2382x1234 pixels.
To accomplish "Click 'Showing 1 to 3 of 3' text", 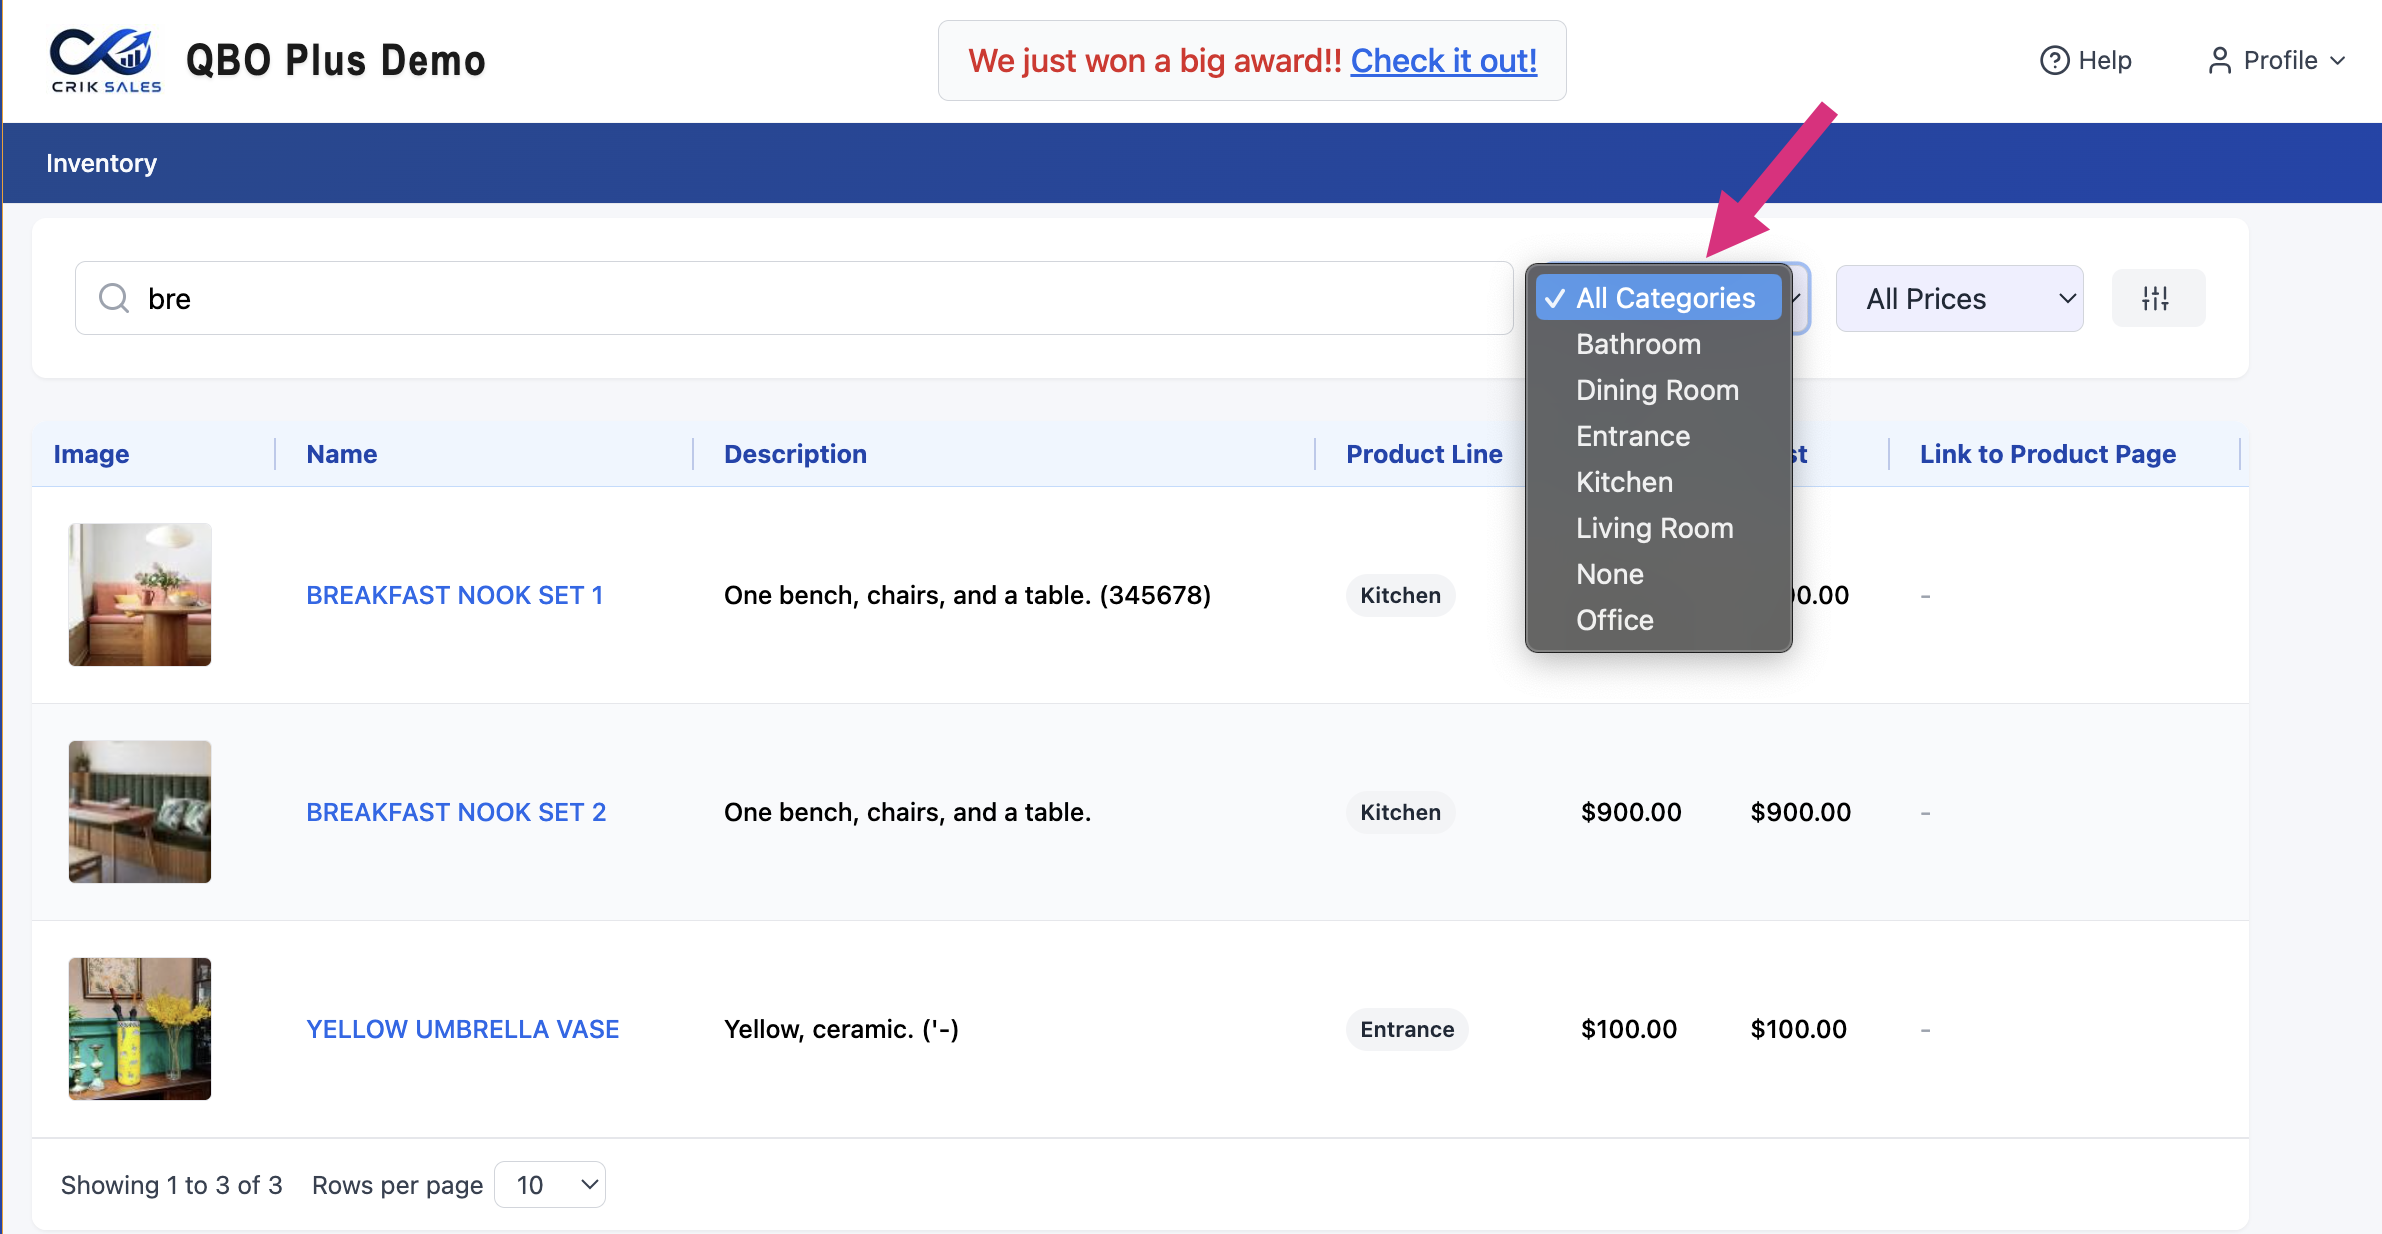I will [x=171, y=1185].
